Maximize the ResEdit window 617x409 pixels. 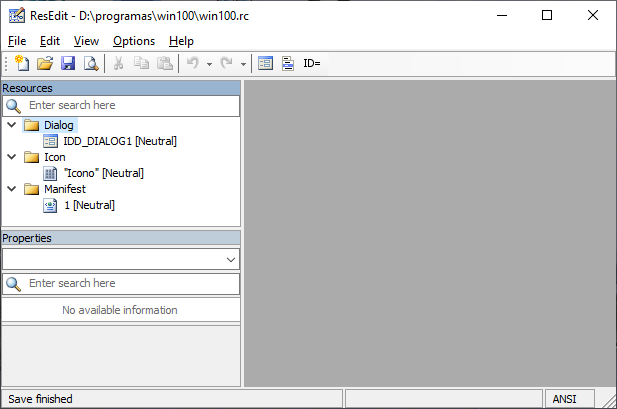point(547,16)
